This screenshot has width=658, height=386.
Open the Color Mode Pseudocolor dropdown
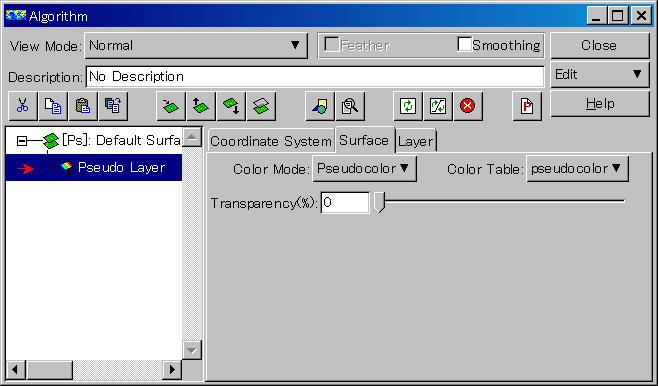(364, 169)
